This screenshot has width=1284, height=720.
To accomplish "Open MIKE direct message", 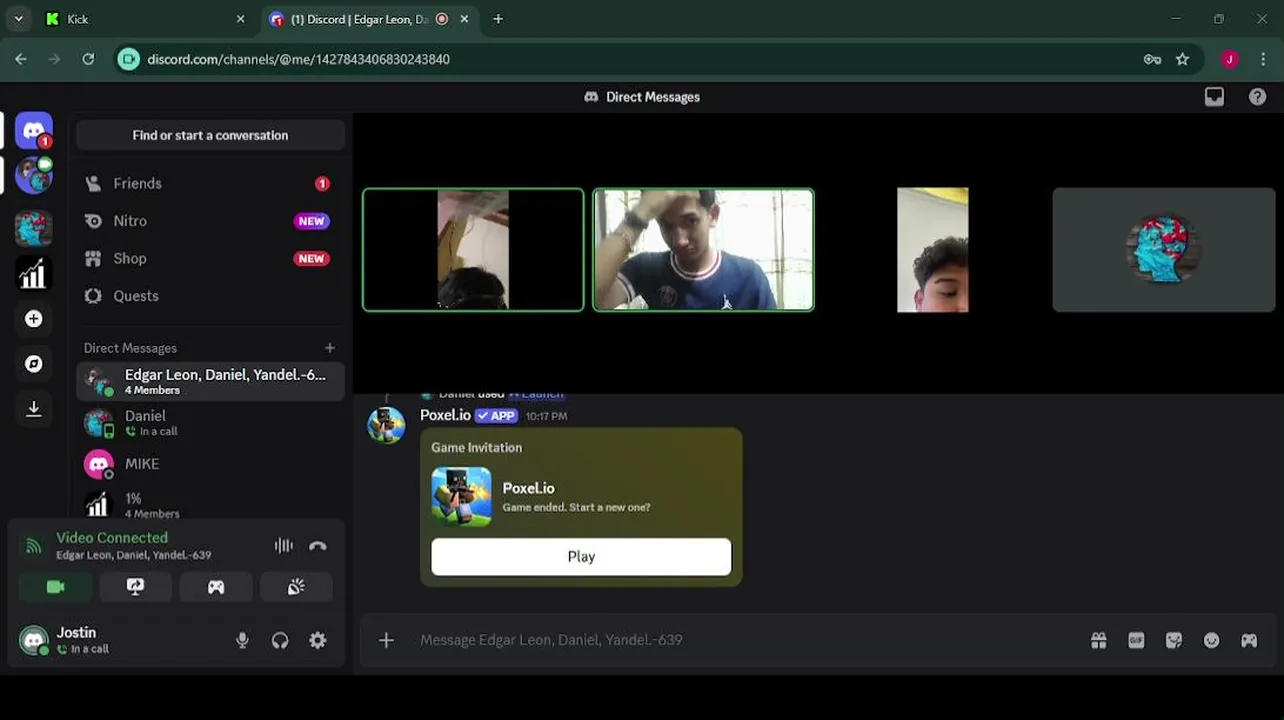I will [x=210, y=464].
